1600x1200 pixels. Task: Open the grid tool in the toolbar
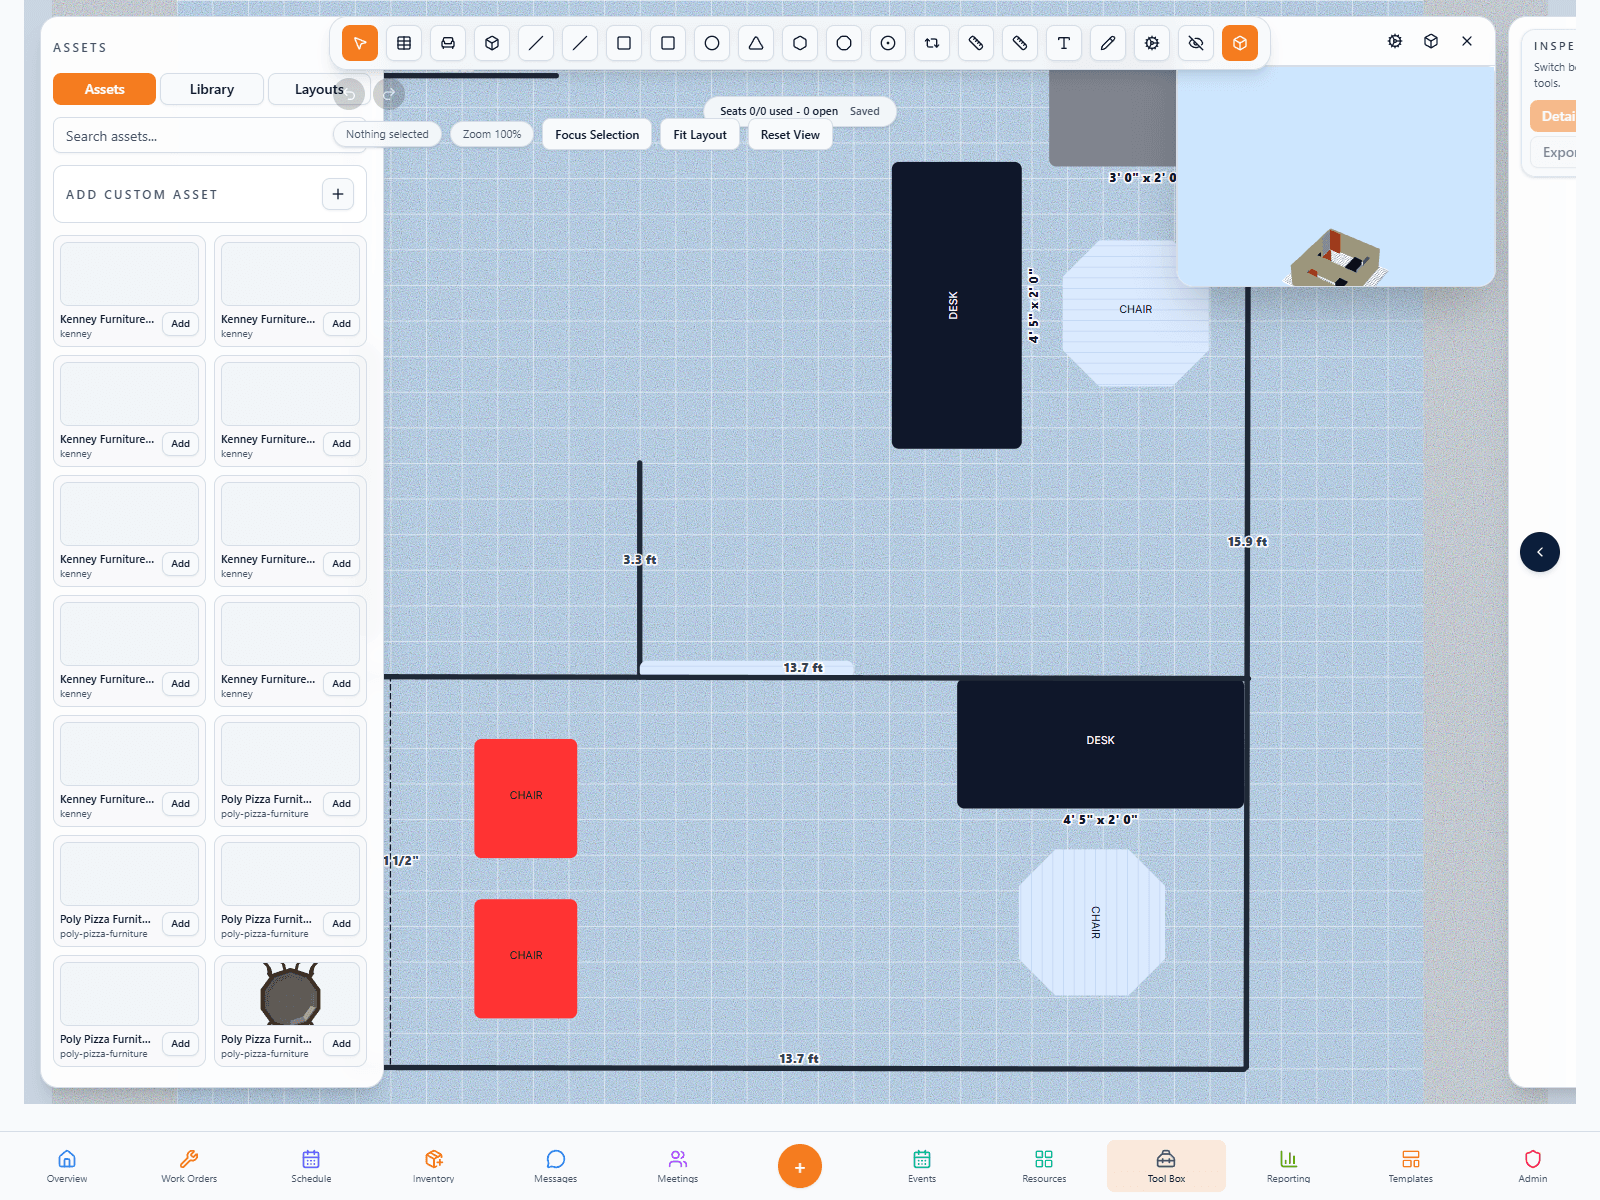coord(404,43)
